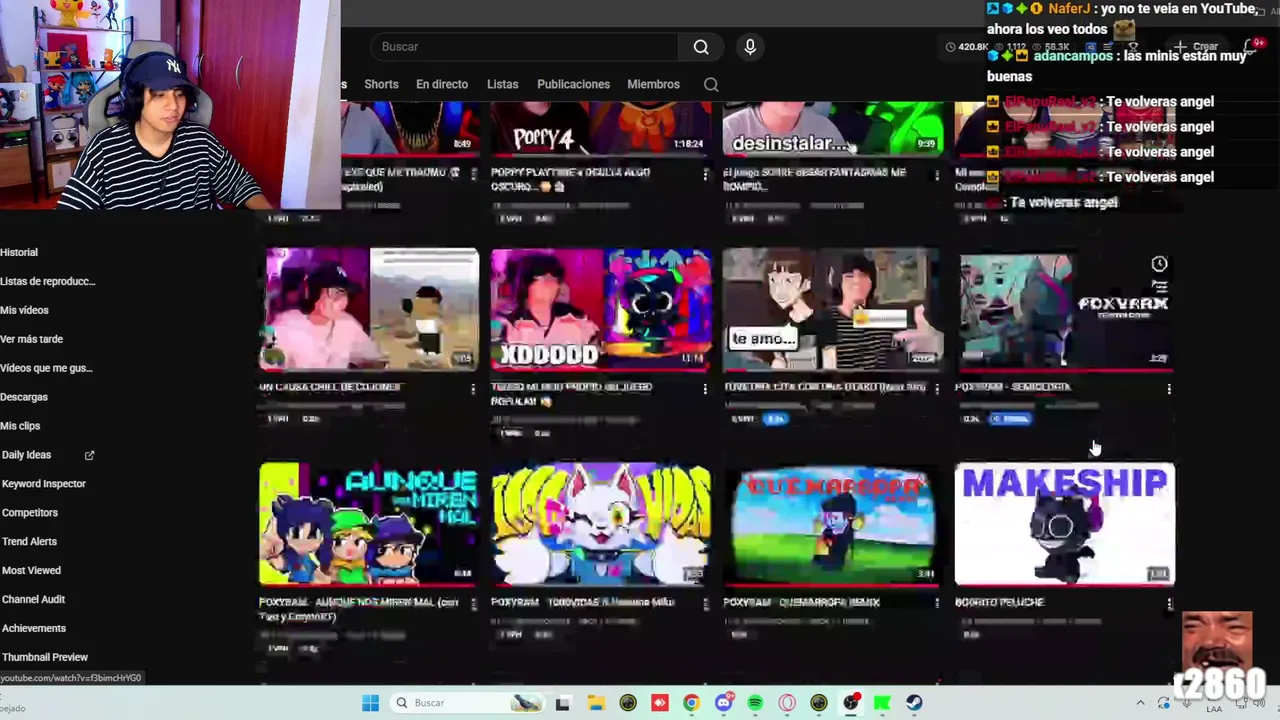This screenshot has height=720, width=1280.
Task: Open Daily Ideas in the sidebar
Action: pyautogui.click(x=26, y=455)
